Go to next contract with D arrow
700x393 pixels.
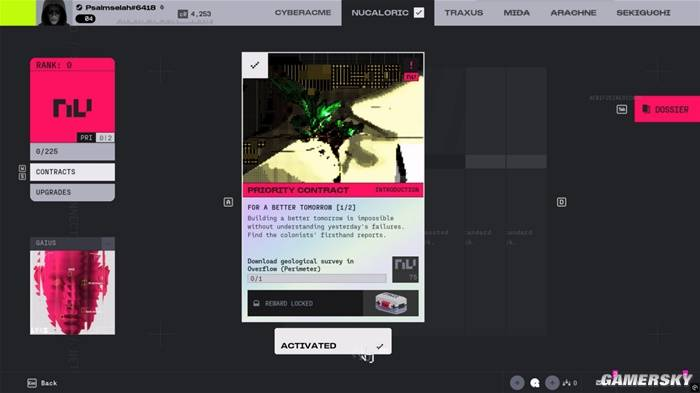pos(562,202)
